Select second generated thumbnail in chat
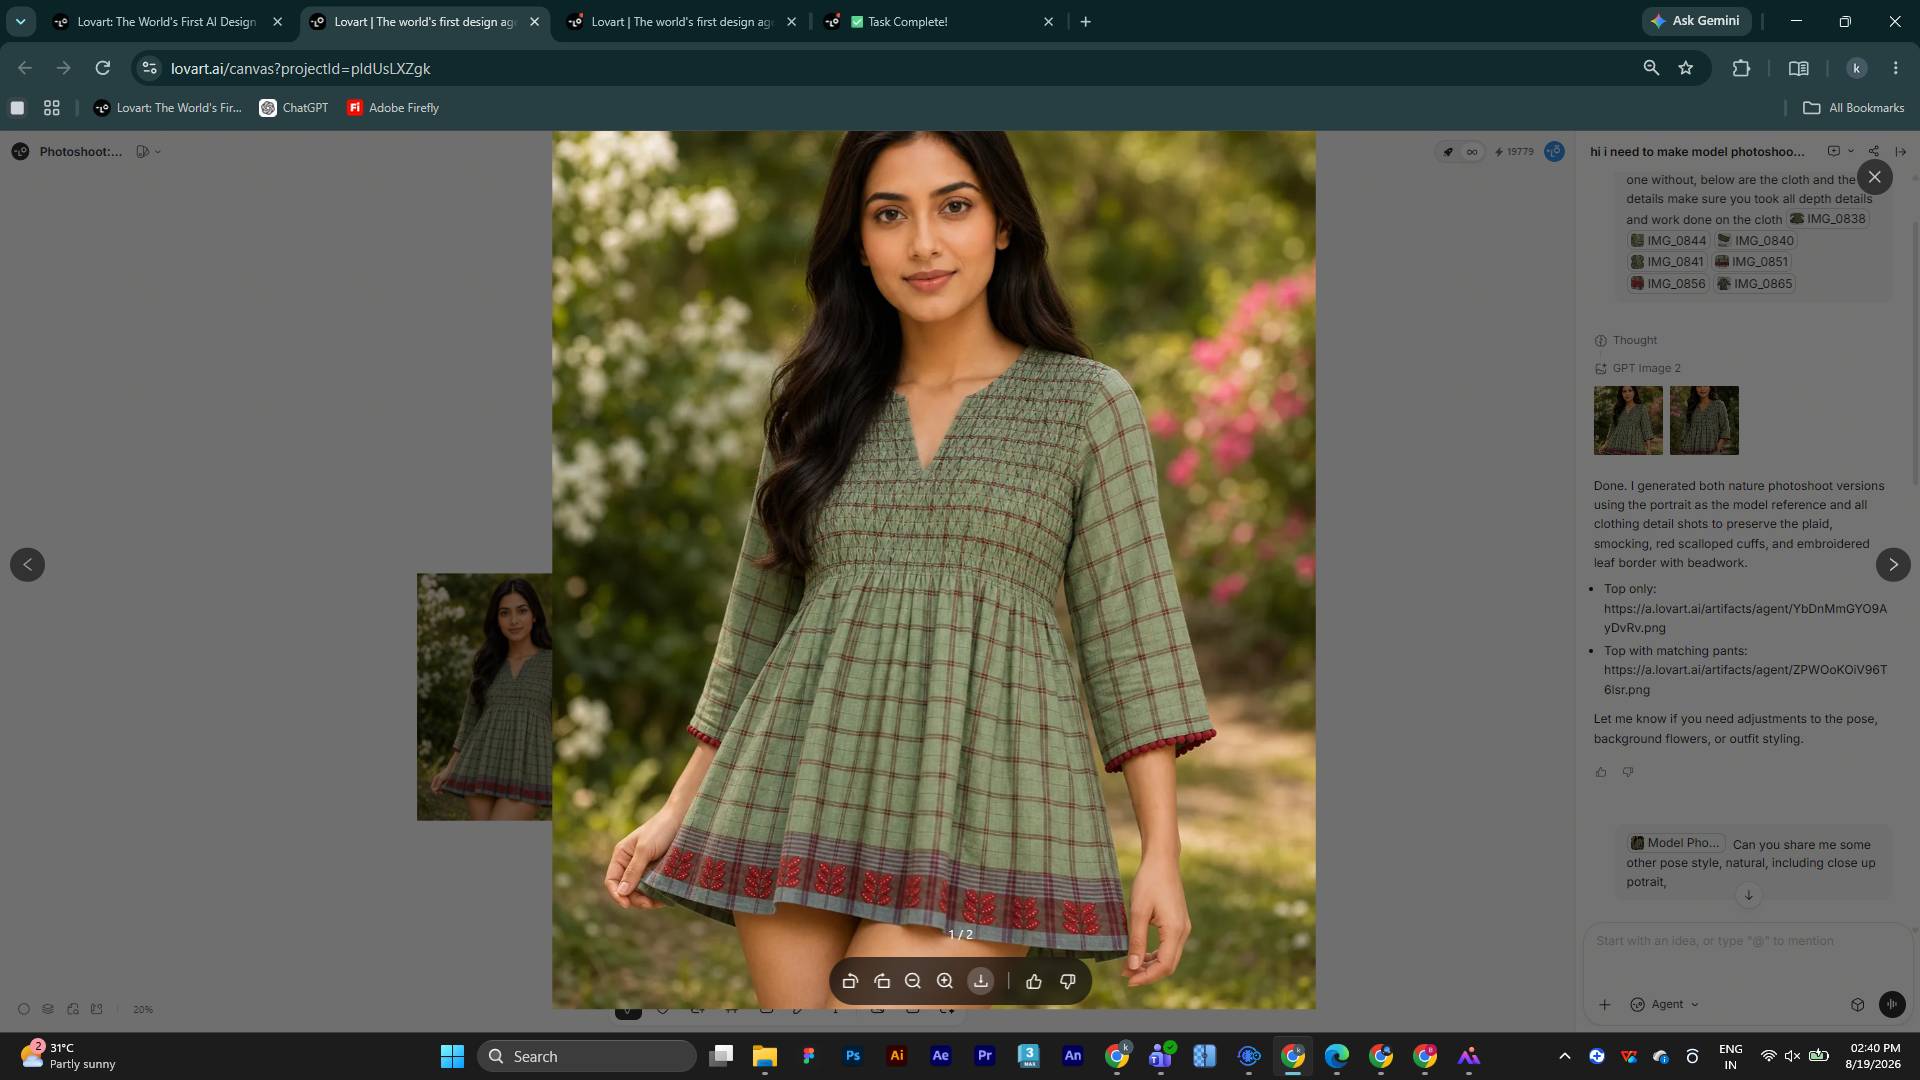 point(1704,420)
